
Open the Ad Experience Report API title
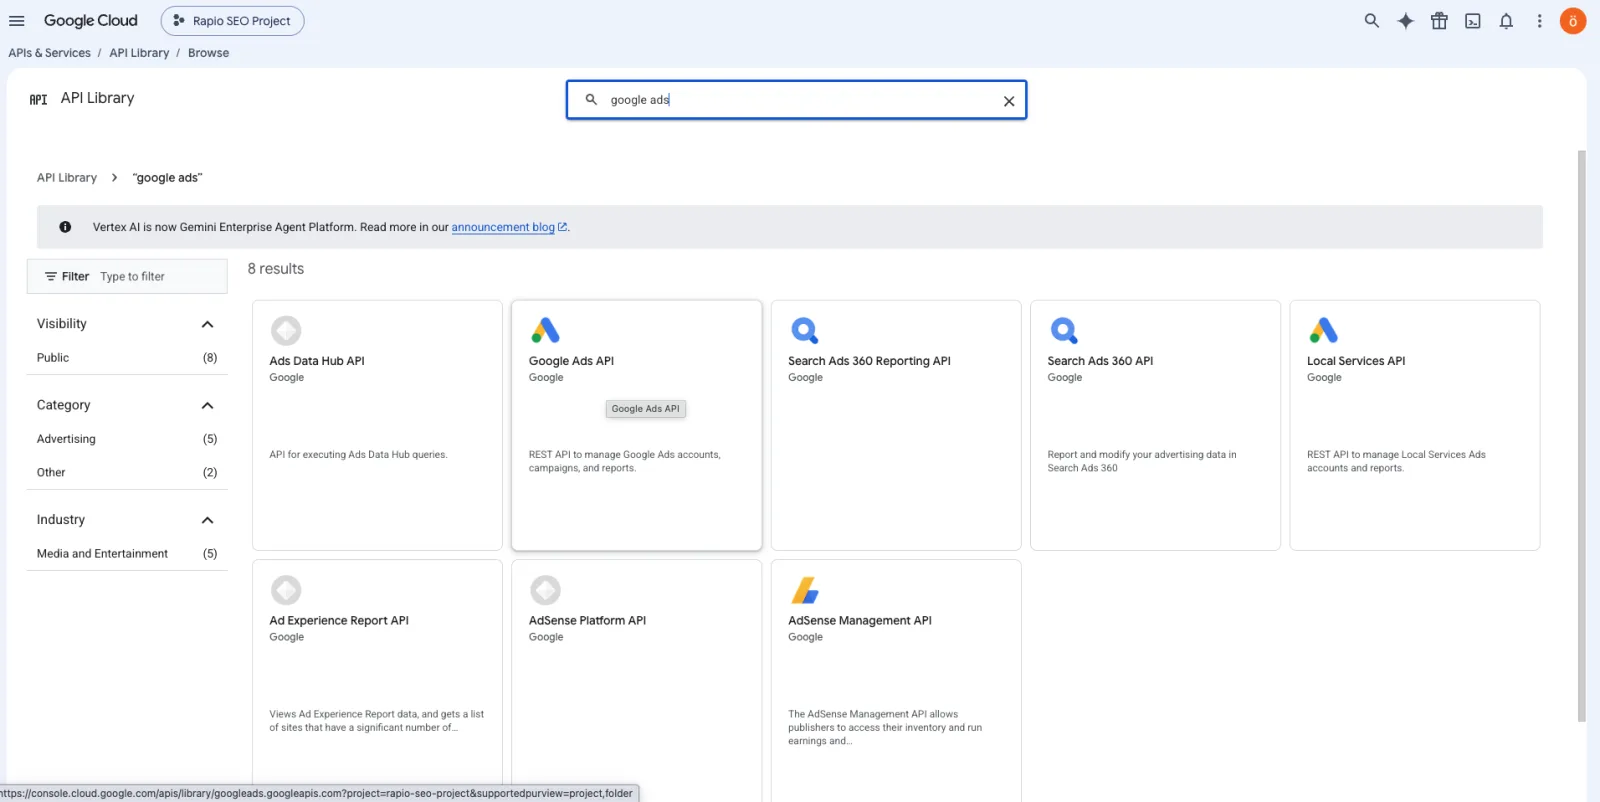(339, 621)
